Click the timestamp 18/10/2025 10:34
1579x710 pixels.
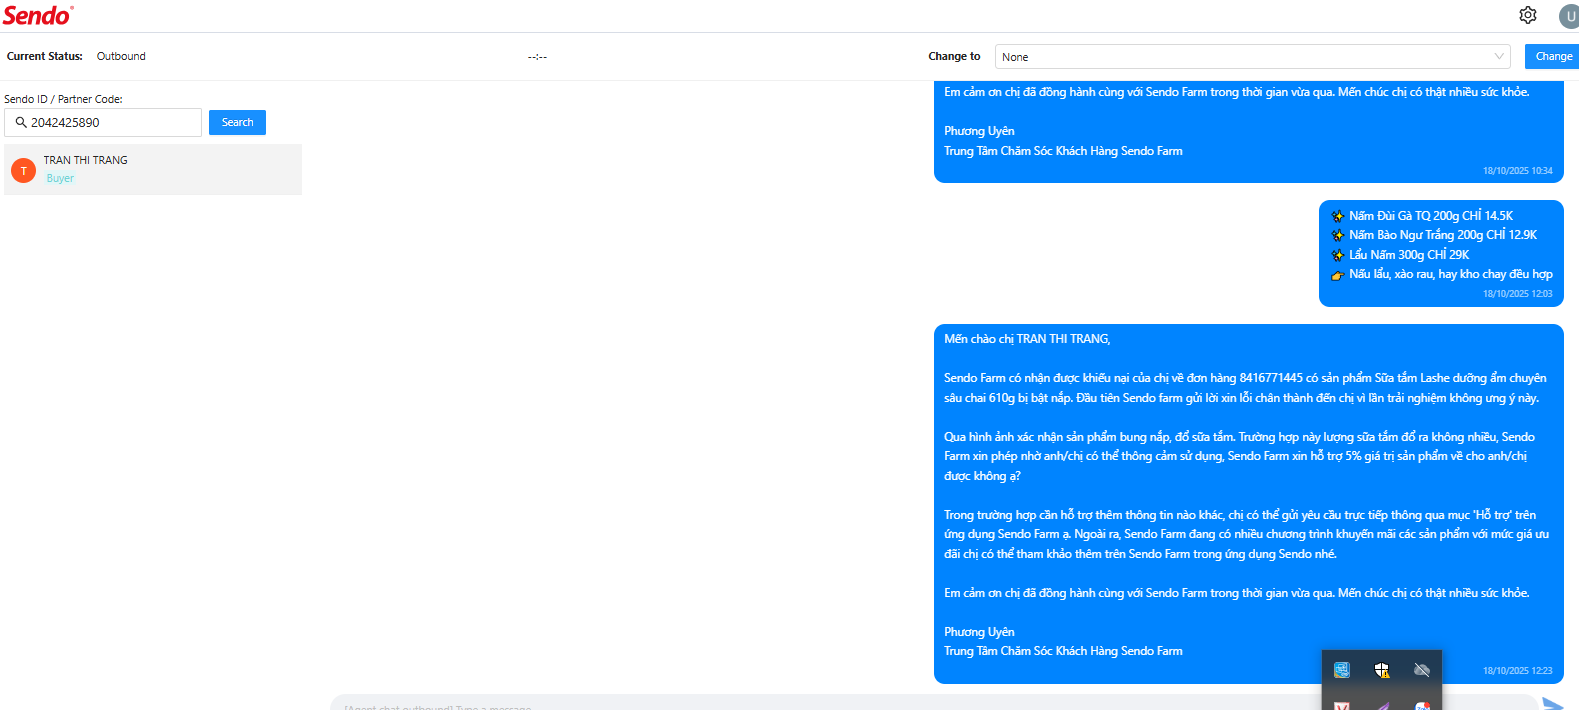coord(1517,171)
